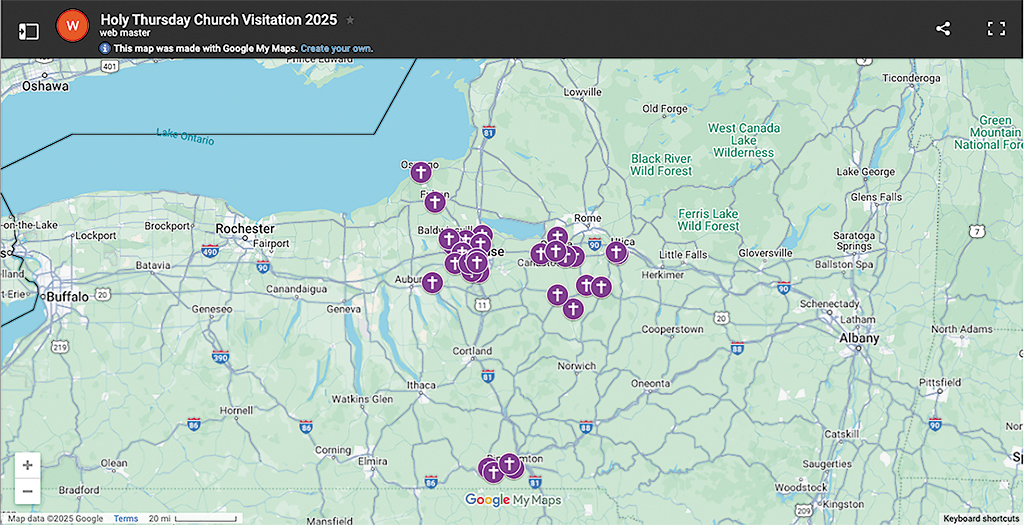Click the Keyboard shortcuts button
This screenshot has height=525, width=1024.
(980, 518)
